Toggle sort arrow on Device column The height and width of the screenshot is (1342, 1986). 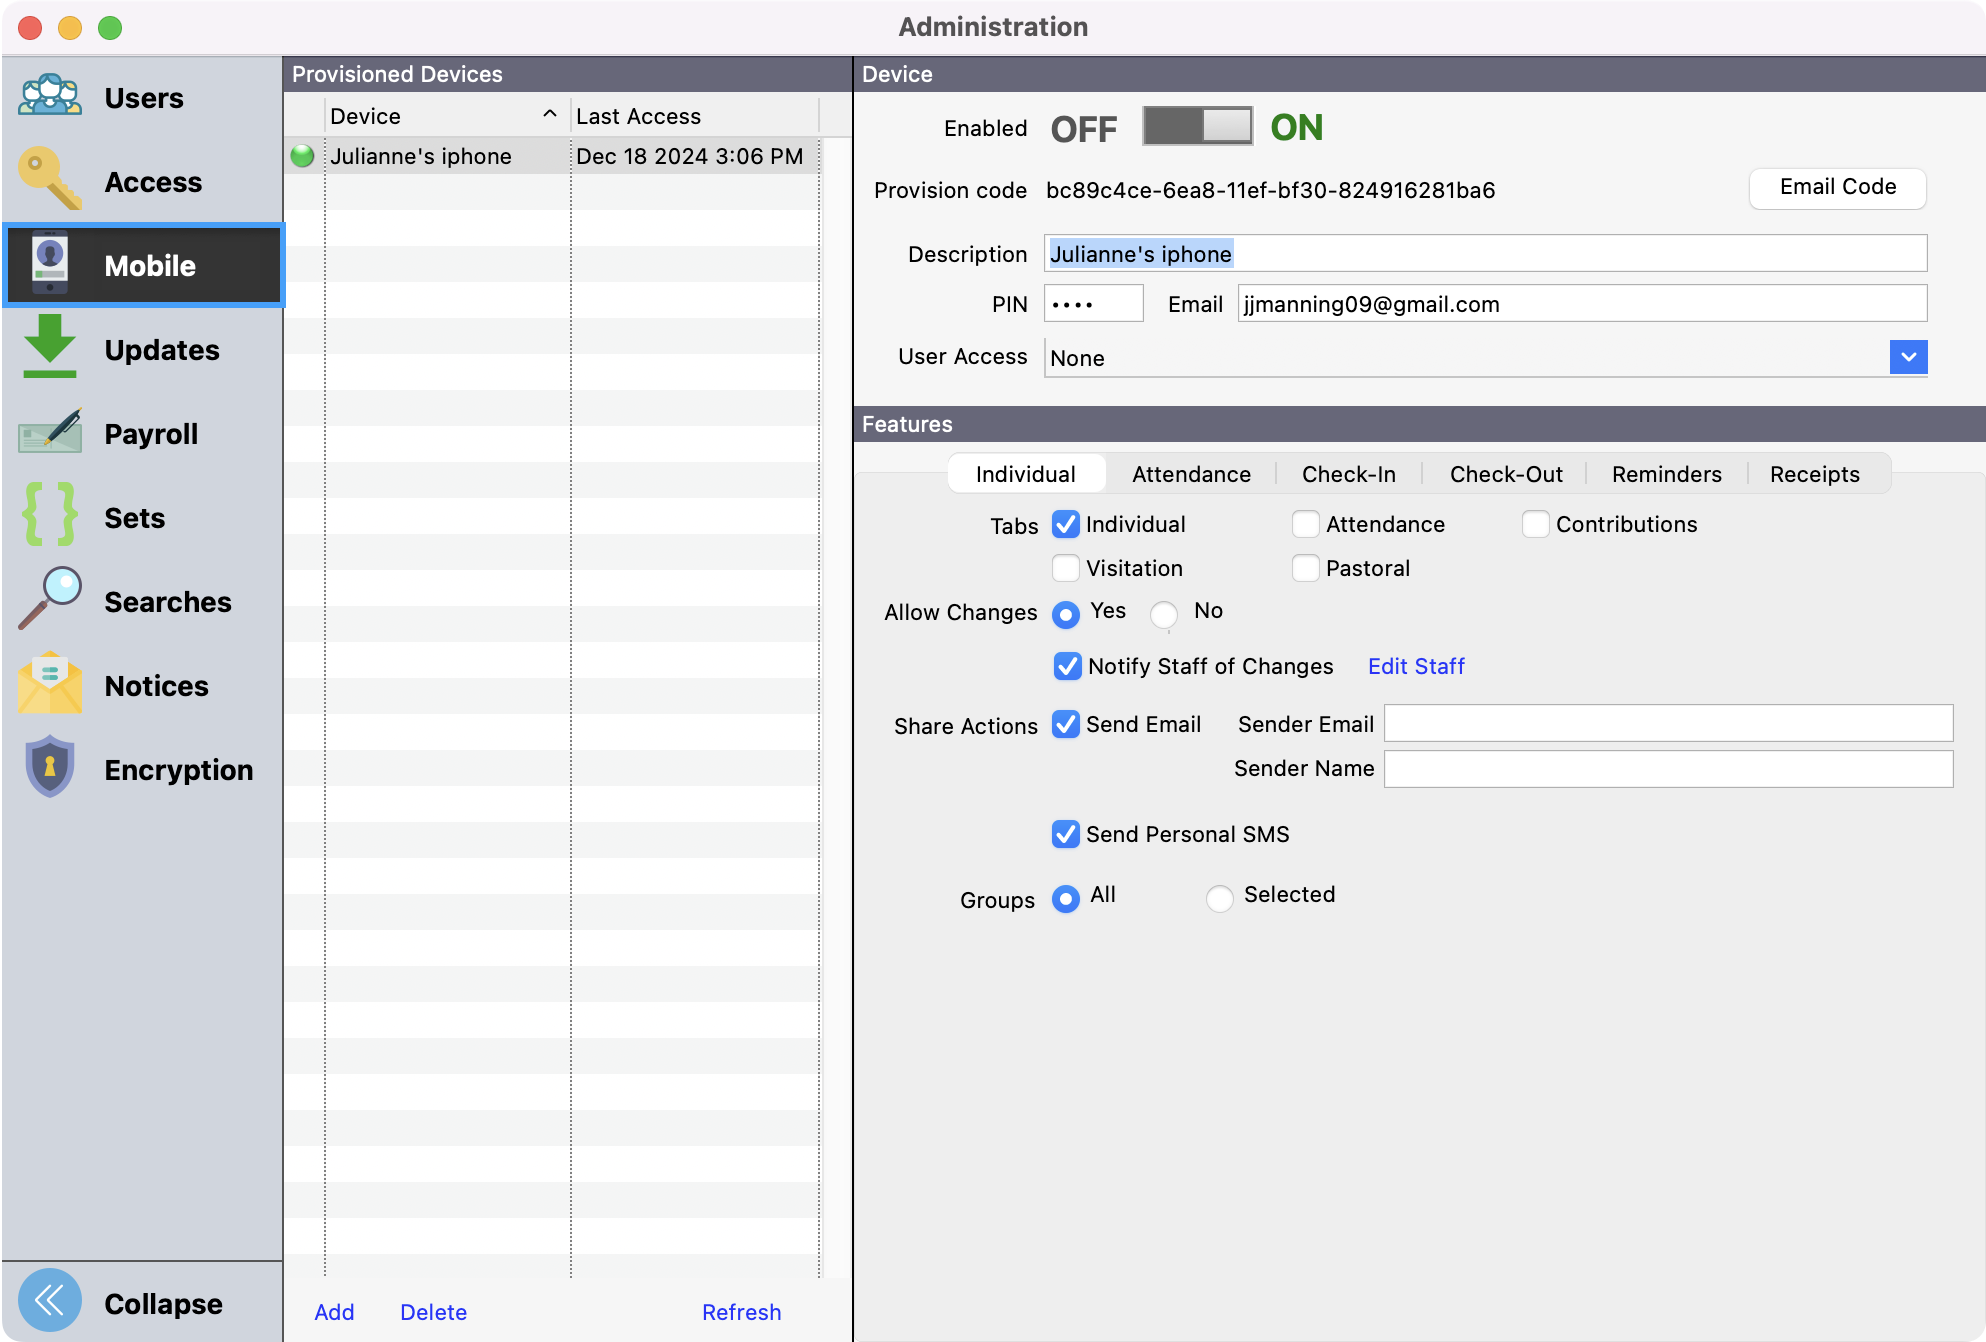[x=549, y=115]
